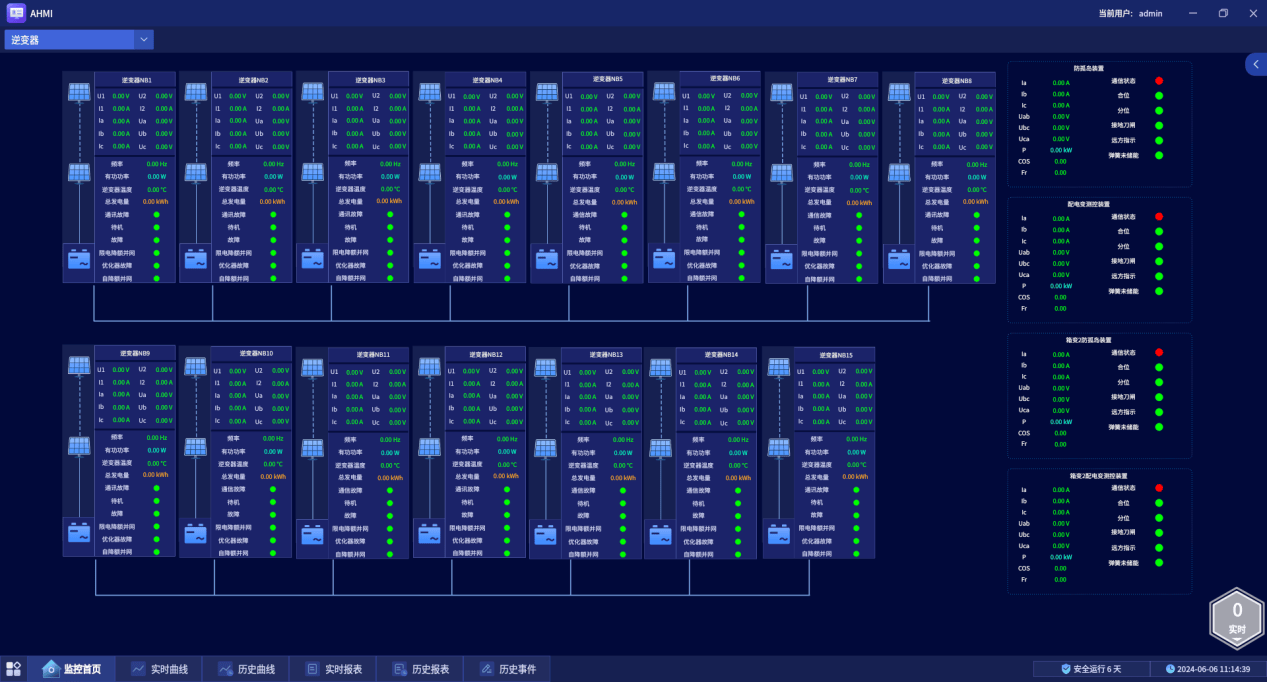The height and width of the screenshot is (682, 1267).
Task: Click the battery inverter icon of 逆变器NB2
Action: 196,258
